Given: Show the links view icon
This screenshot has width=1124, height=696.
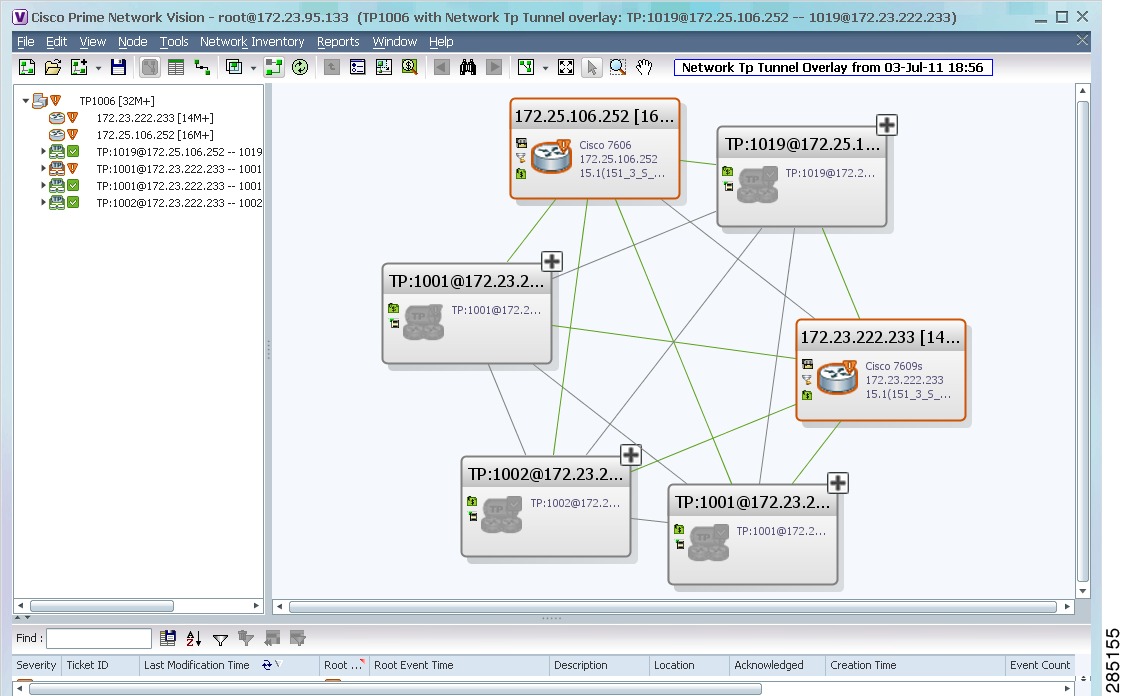Looking at the screenshot, I should tap(202, 67).
